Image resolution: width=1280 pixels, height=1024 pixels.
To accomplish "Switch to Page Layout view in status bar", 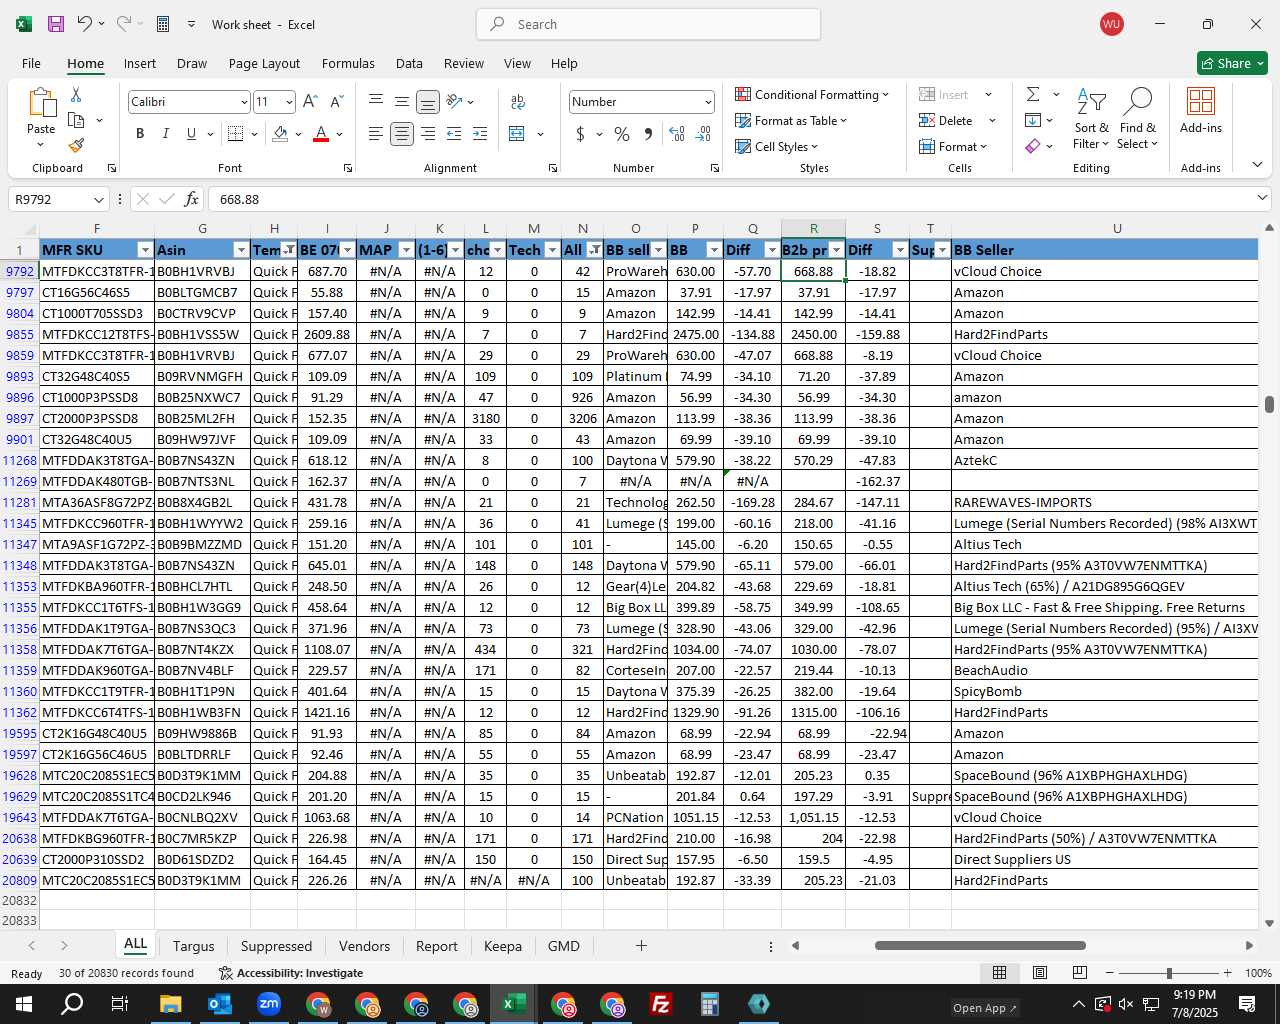I will tap(1040, 973).
